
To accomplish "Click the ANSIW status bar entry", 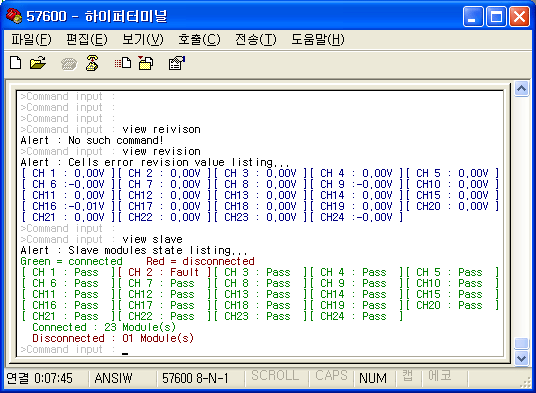I will click(x=113, y=378).
